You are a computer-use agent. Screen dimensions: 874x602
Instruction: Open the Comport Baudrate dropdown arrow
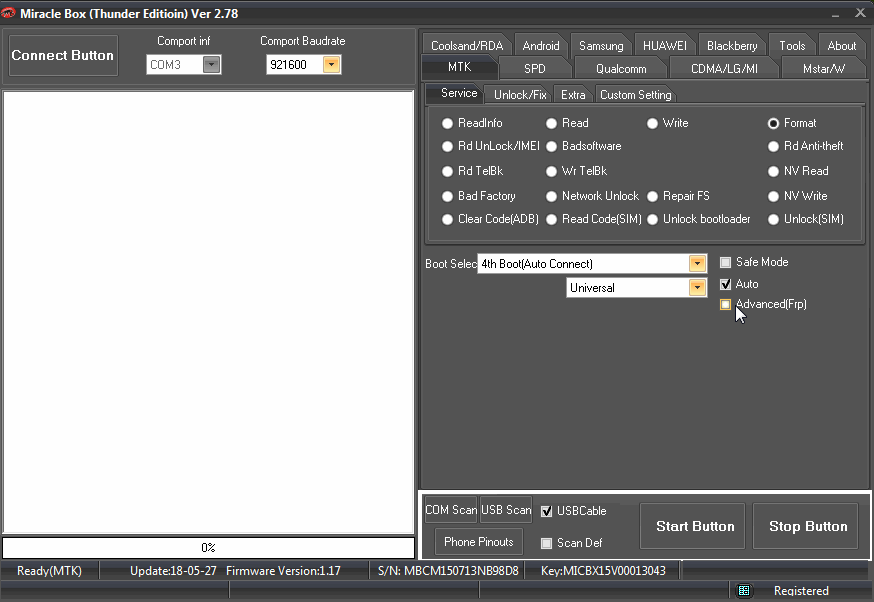(331, 65)
